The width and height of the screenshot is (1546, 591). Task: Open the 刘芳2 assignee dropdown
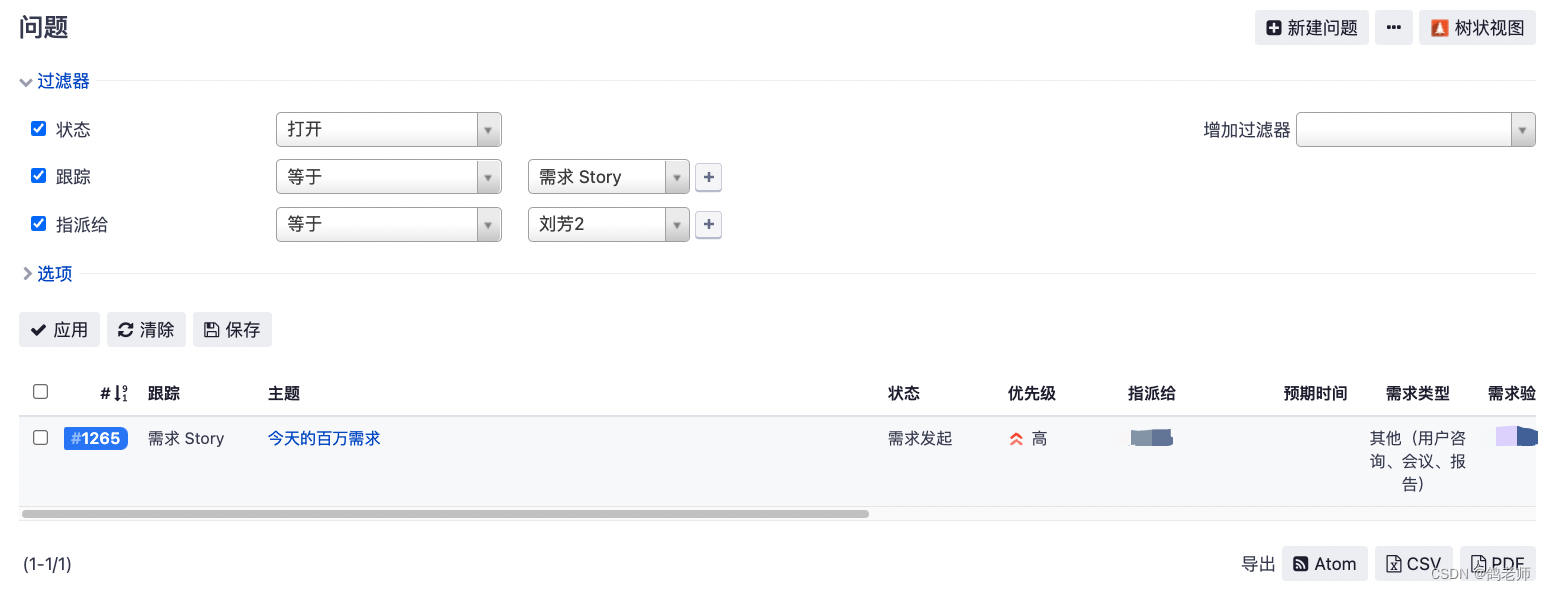point(678,224)
